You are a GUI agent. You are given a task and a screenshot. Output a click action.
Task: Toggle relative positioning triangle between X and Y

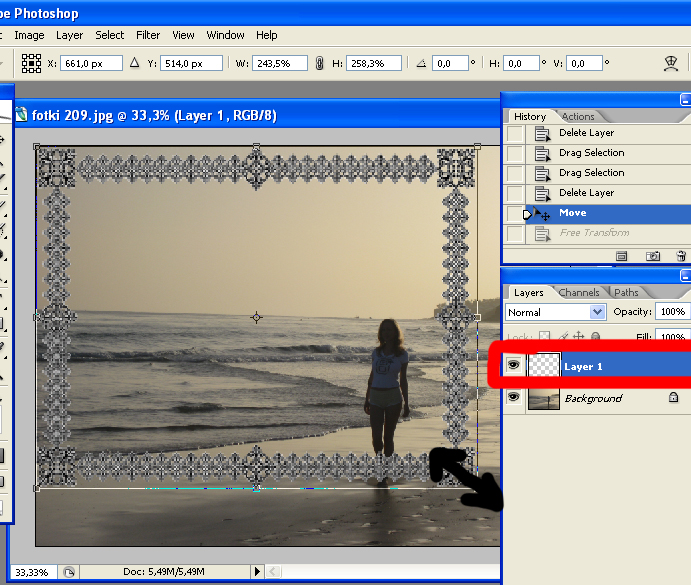coord(134,63)
